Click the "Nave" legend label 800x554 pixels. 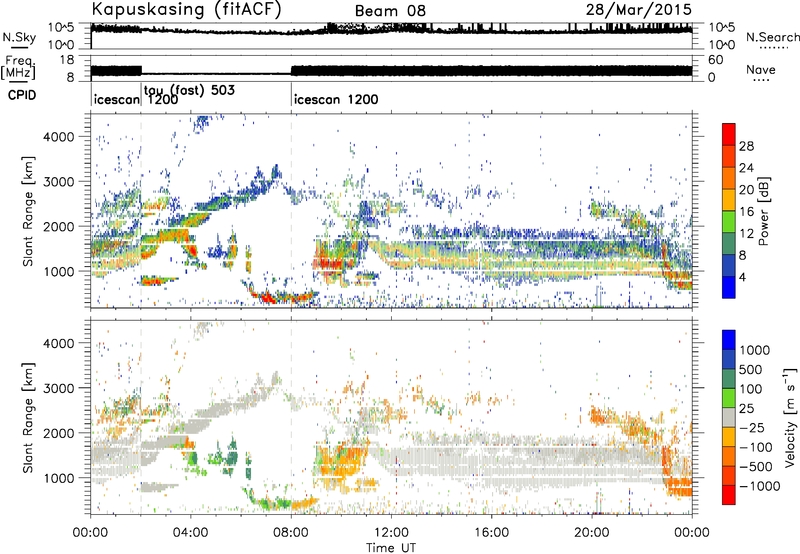tap(761, 70)
